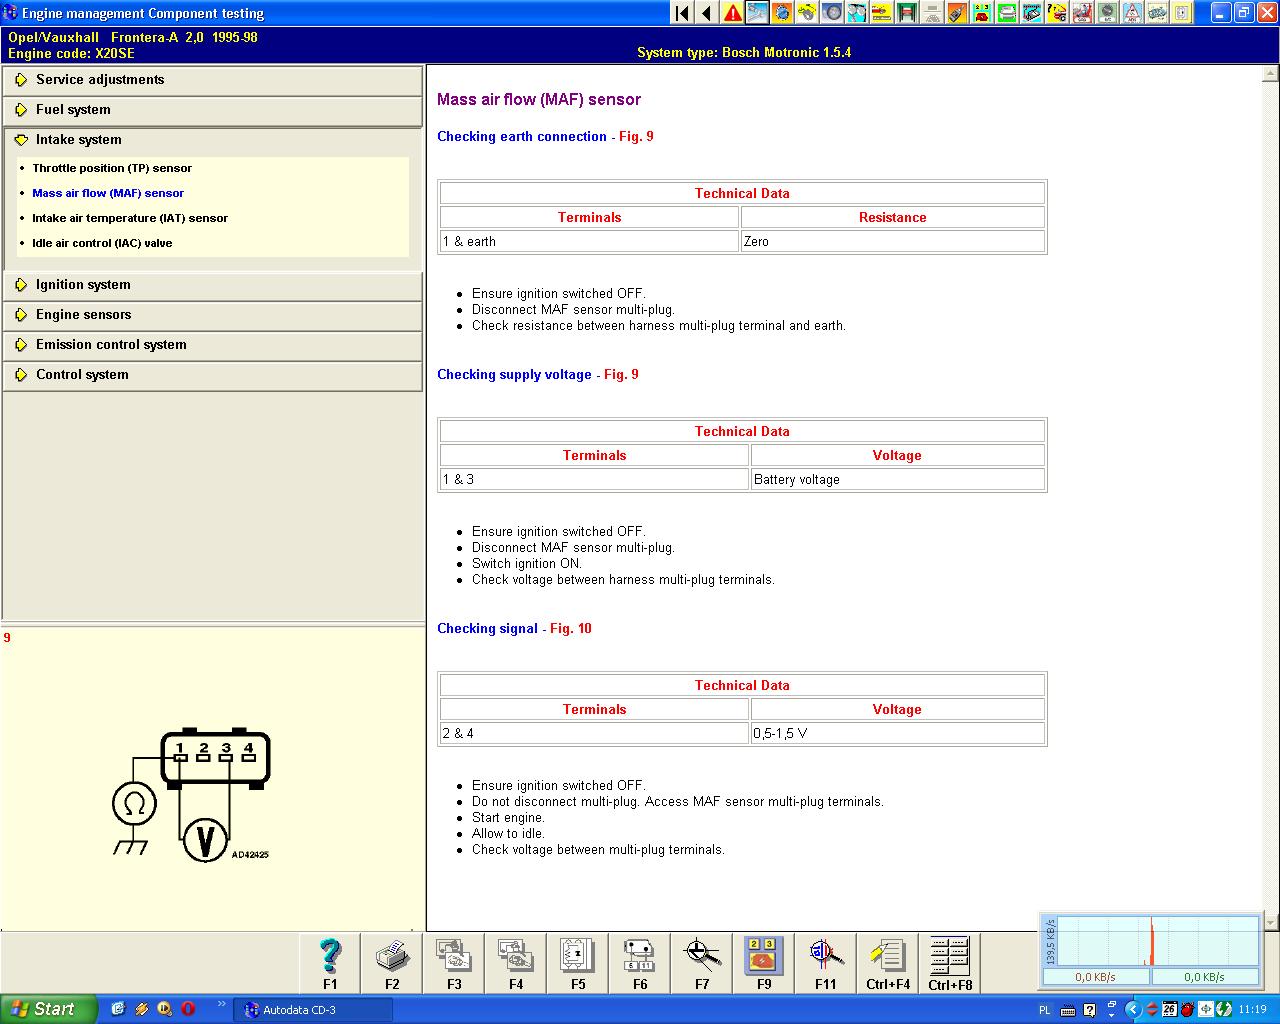Screen dimensions: 1280x1024
Task: Click the Windows Start button
Action: tap(48, 1009)
